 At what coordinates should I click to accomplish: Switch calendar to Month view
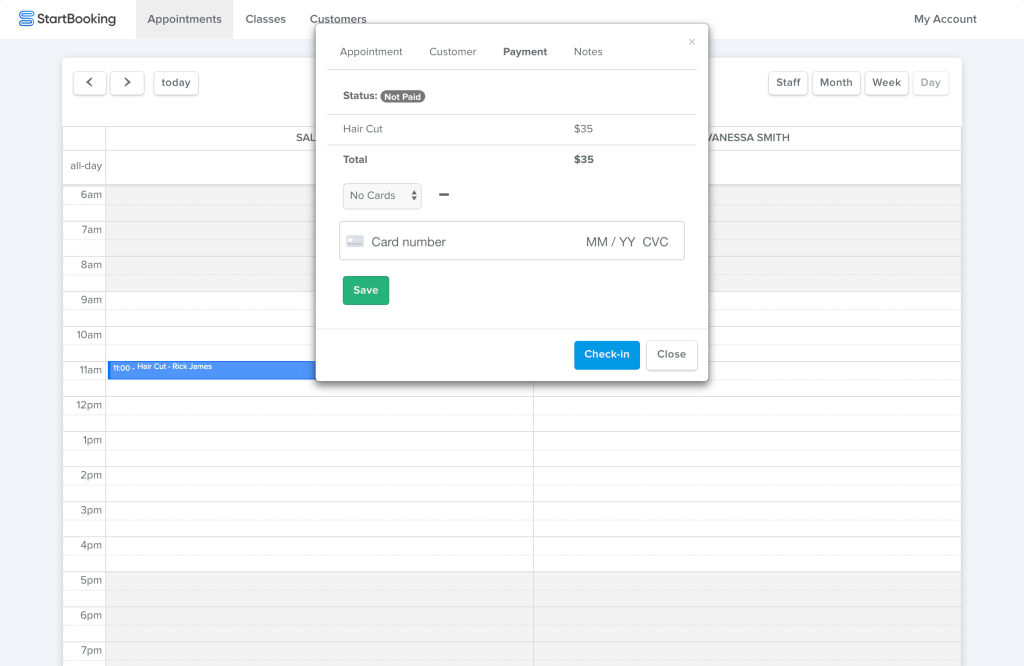coord(836,83)
